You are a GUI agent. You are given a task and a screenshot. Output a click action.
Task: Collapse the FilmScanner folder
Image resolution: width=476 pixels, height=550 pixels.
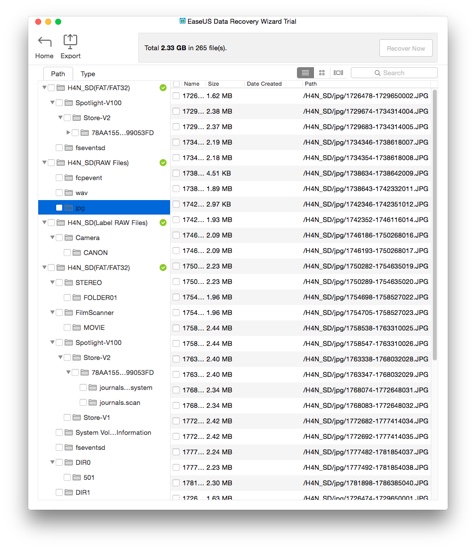pos(52,312)
